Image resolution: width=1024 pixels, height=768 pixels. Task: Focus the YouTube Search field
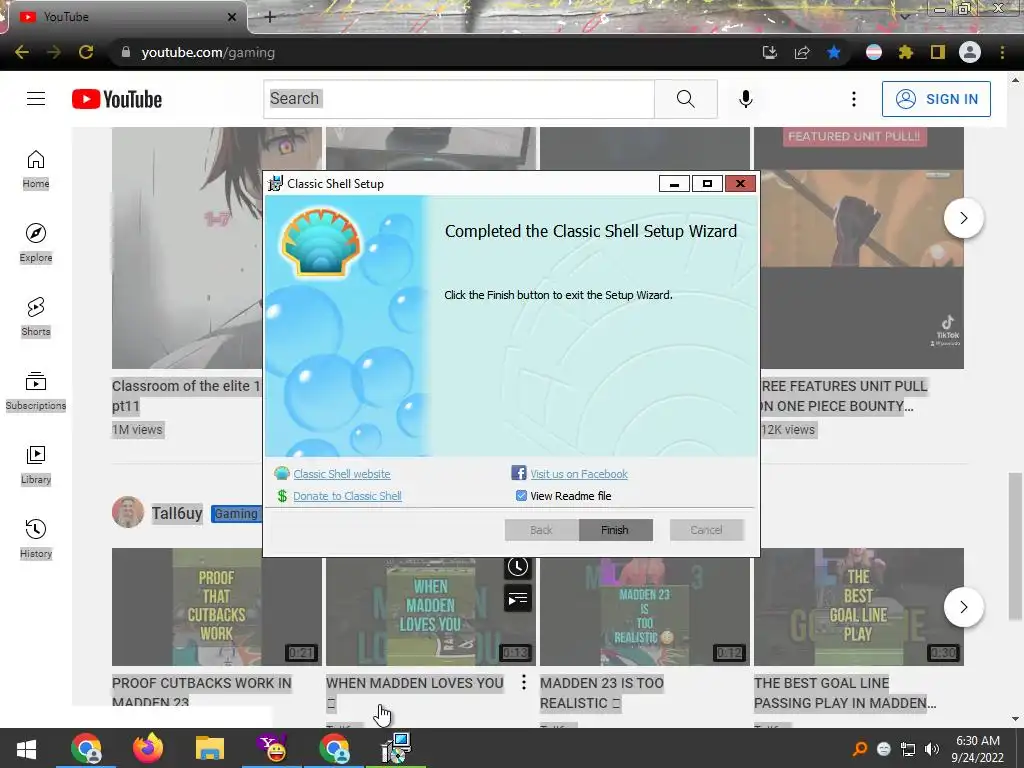click(459, 99)
